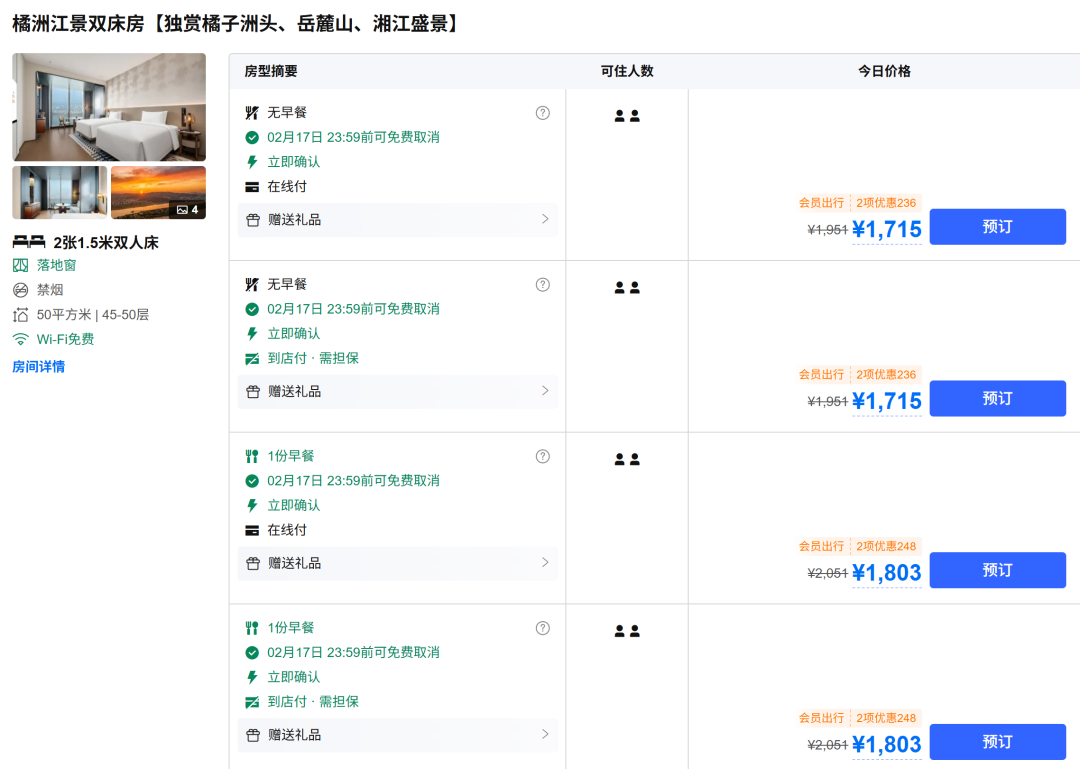
Task: Click the 可住人数 column header
Action: pos(627,71)
